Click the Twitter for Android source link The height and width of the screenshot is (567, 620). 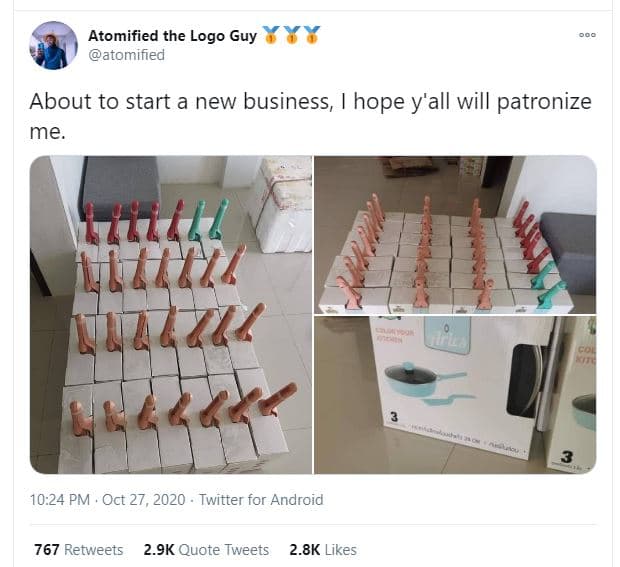coord(261,500)
